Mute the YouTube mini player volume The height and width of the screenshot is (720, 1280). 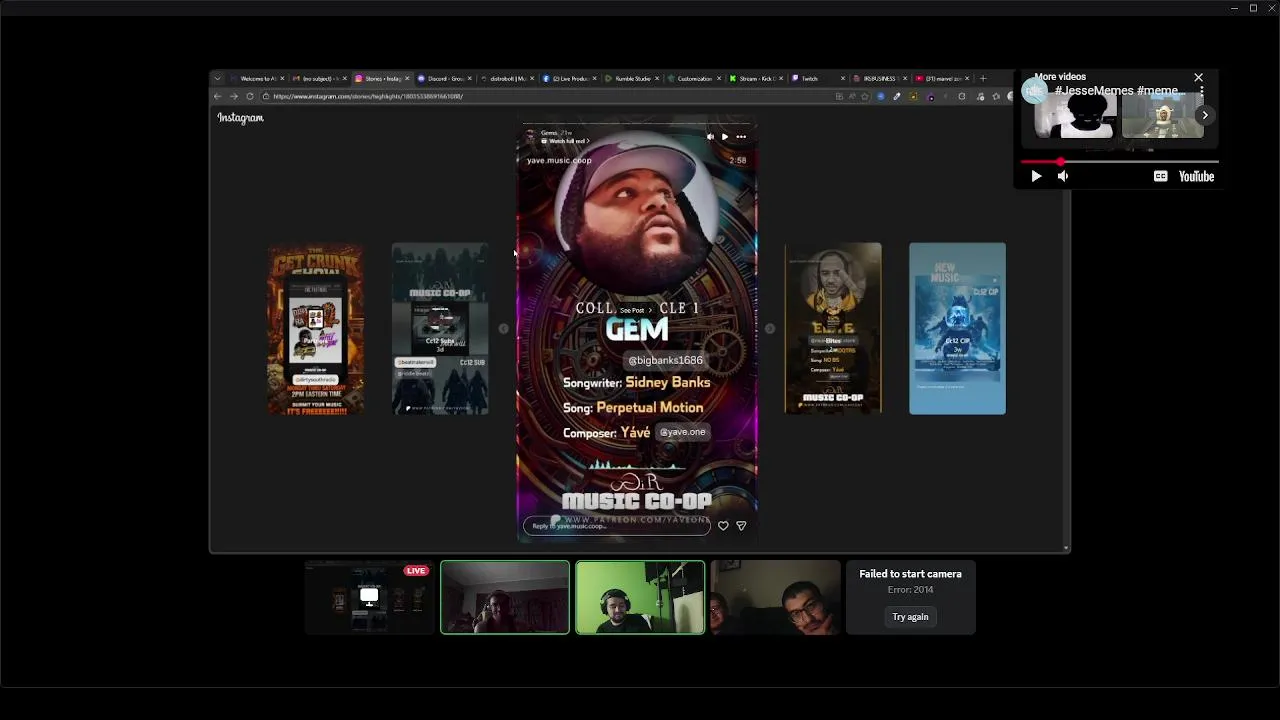click(1063, 176)
